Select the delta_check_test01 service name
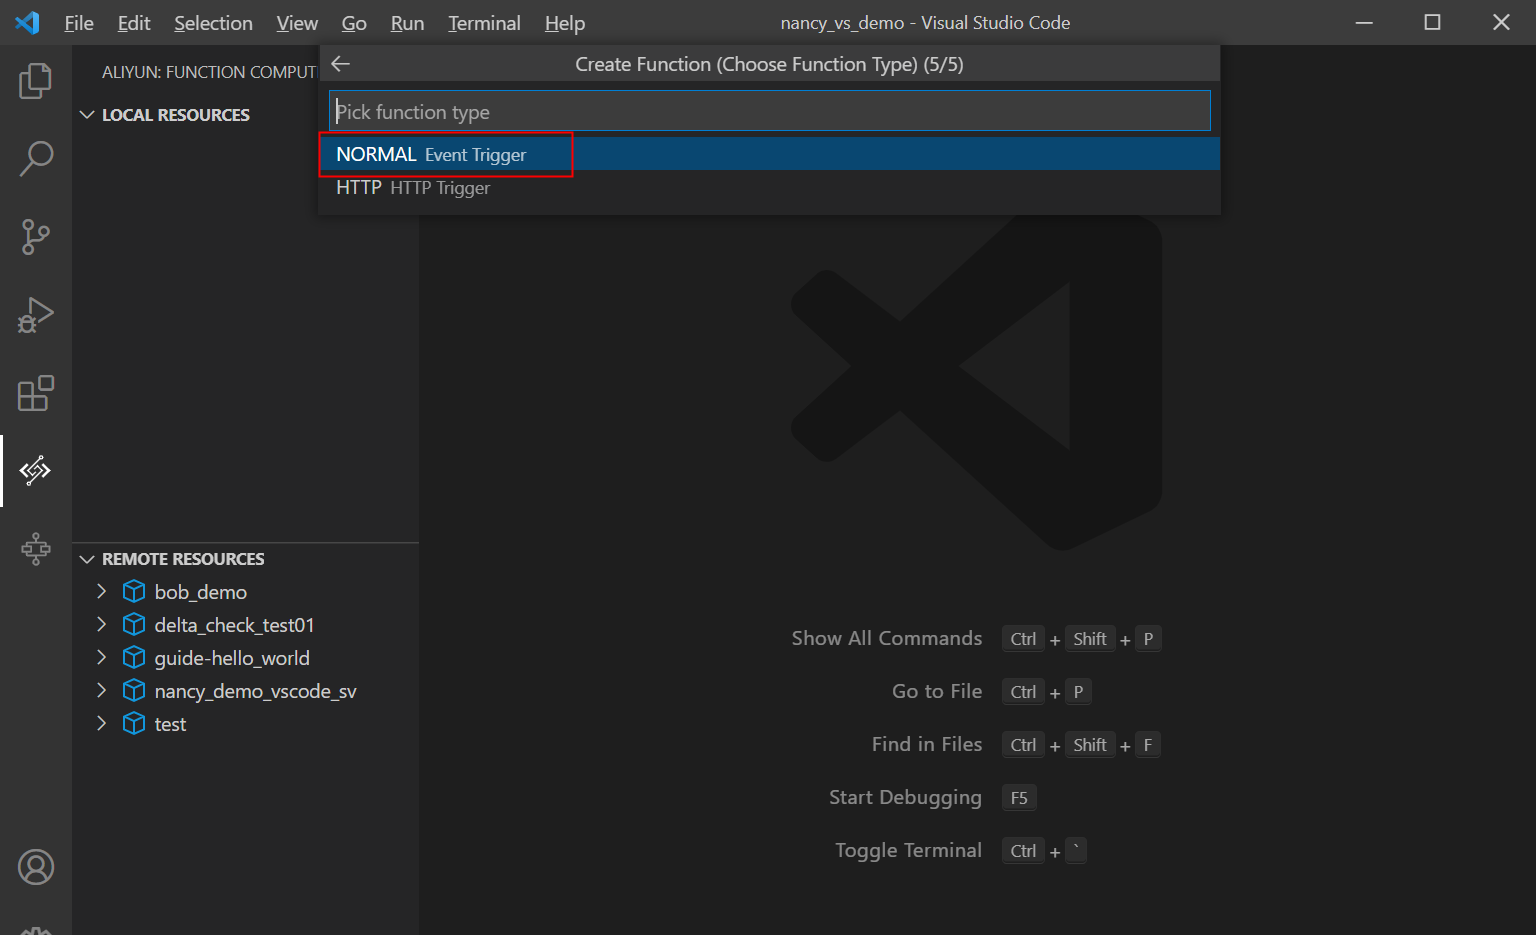 [234, 625]
